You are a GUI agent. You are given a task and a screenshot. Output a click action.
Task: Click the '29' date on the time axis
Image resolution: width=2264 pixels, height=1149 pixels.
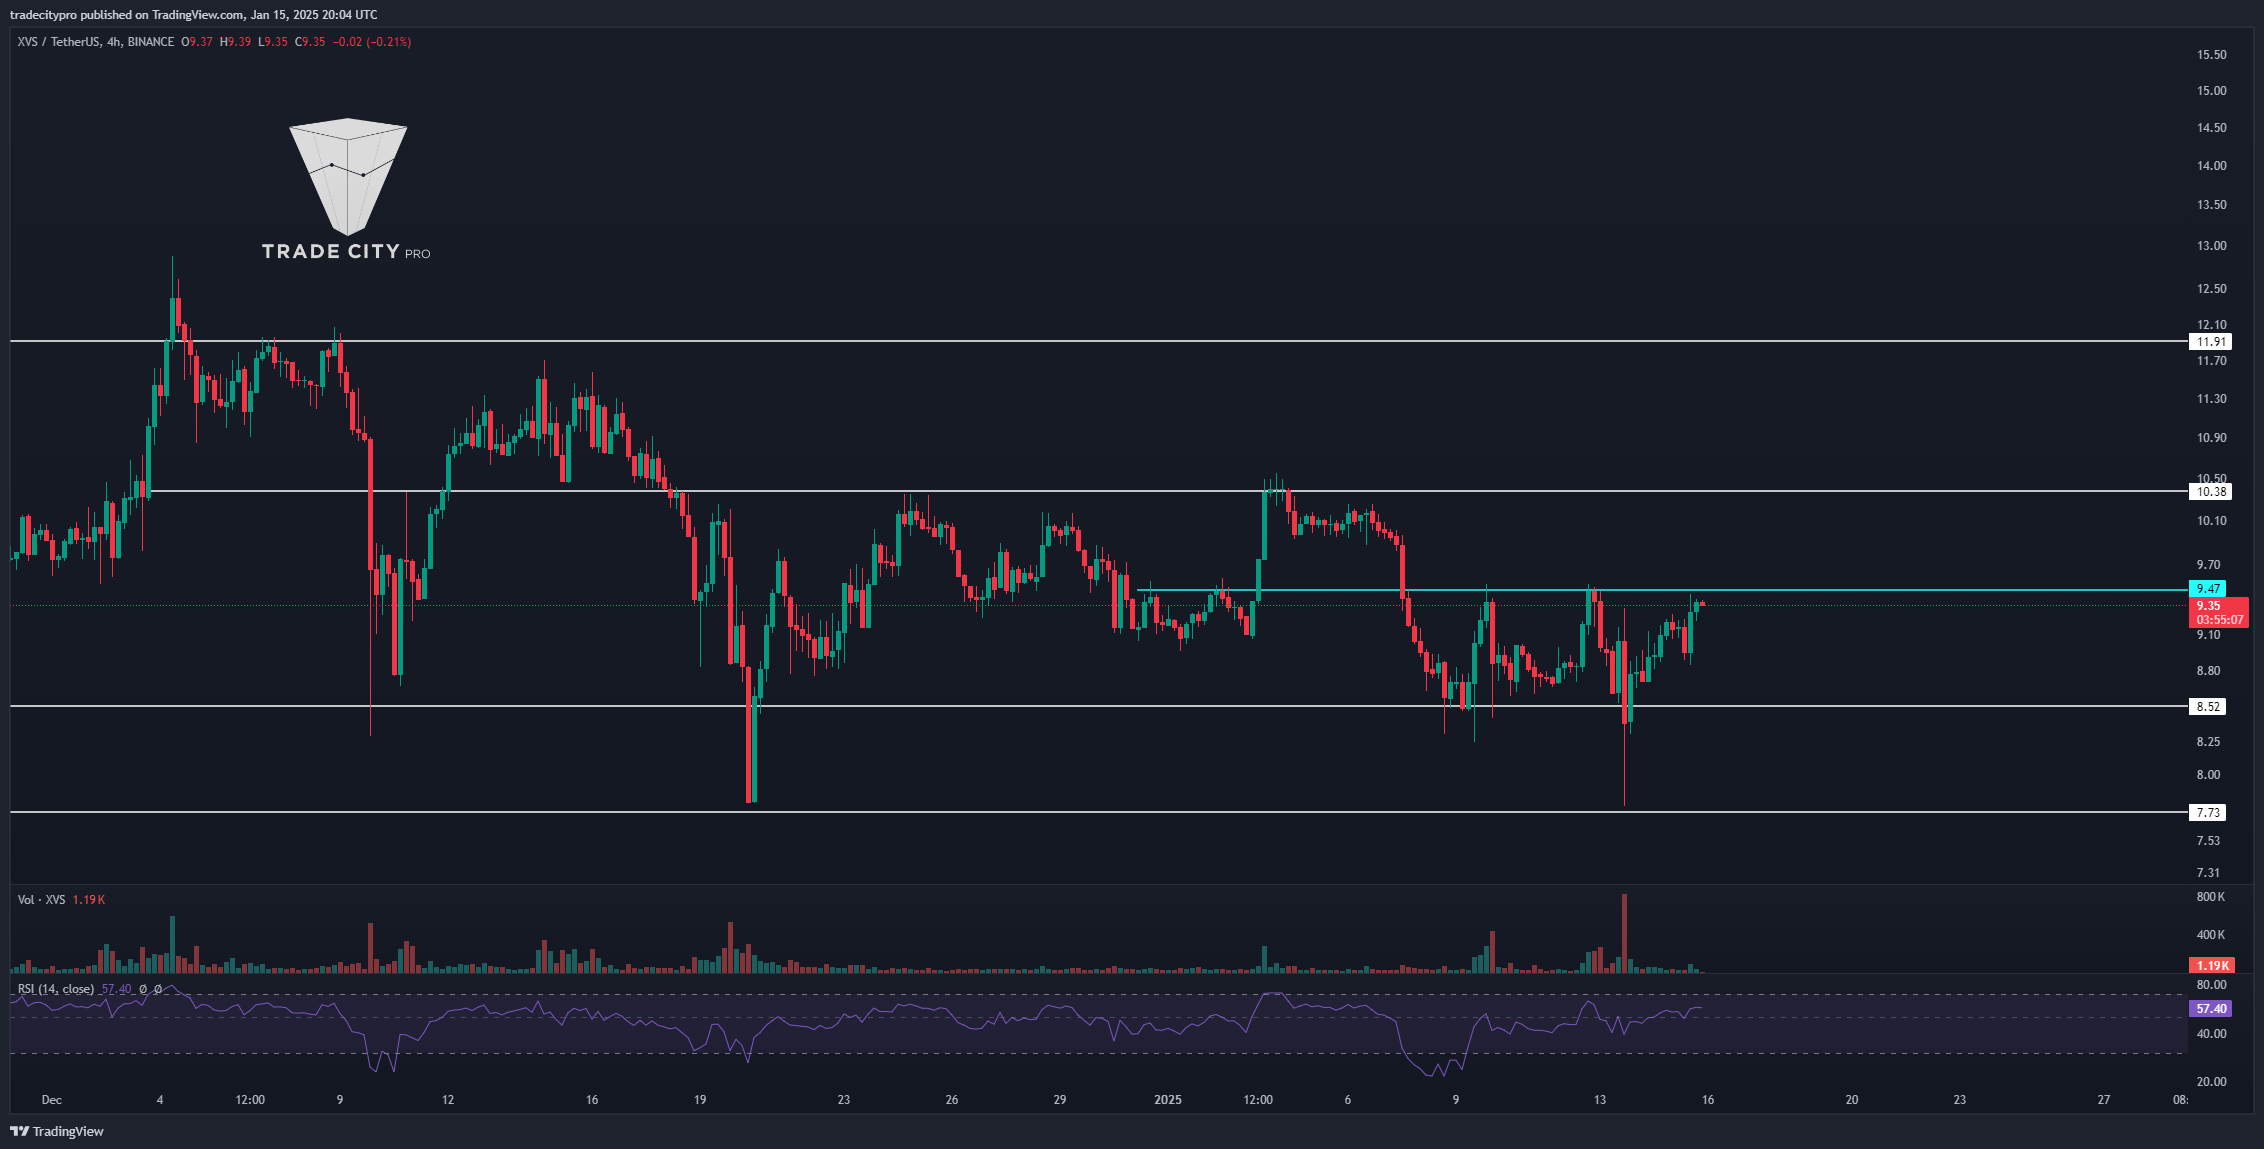point(1060,1100)
